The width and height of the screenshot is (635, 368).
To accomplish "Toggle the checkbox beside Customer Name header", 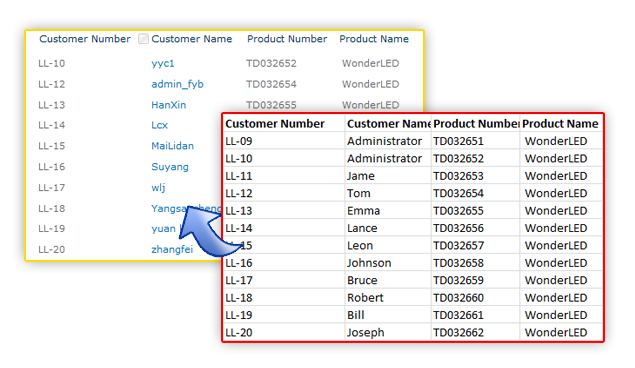I will (143, 39).
